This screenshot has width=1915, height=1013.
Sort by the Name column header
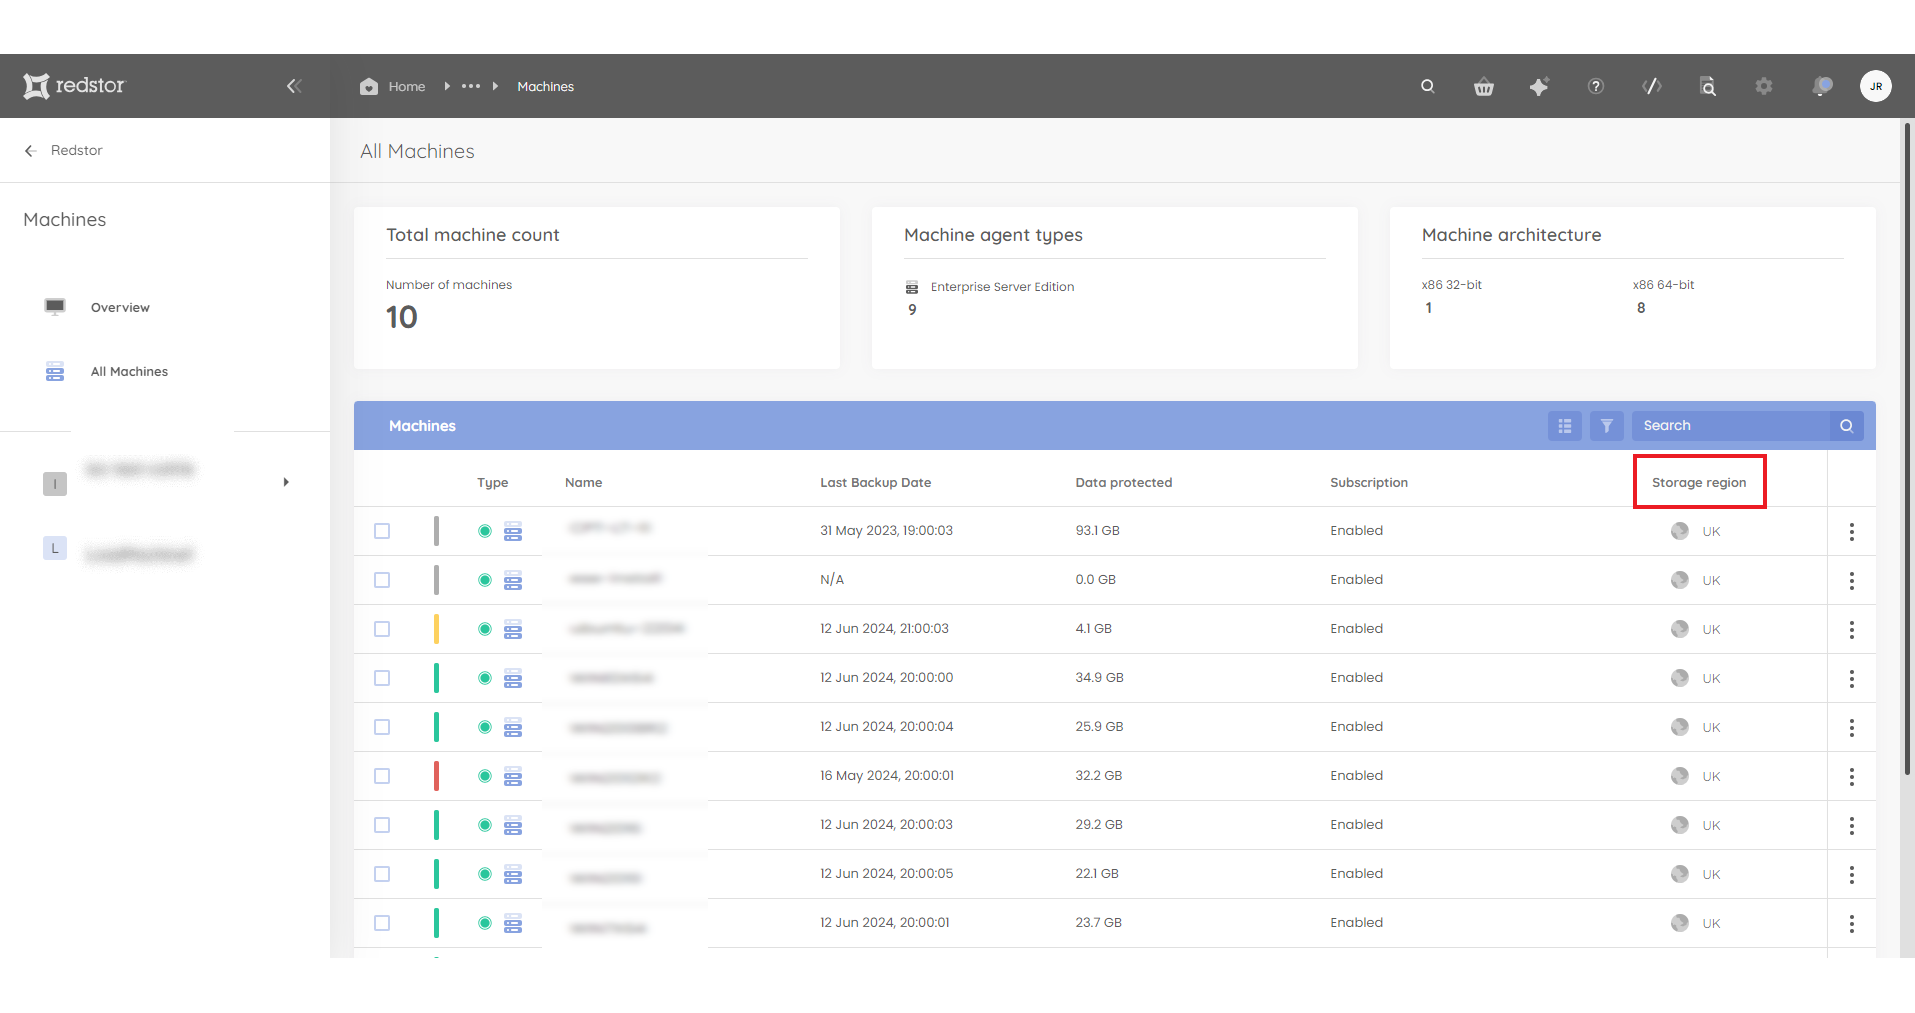tap(584, 483)
